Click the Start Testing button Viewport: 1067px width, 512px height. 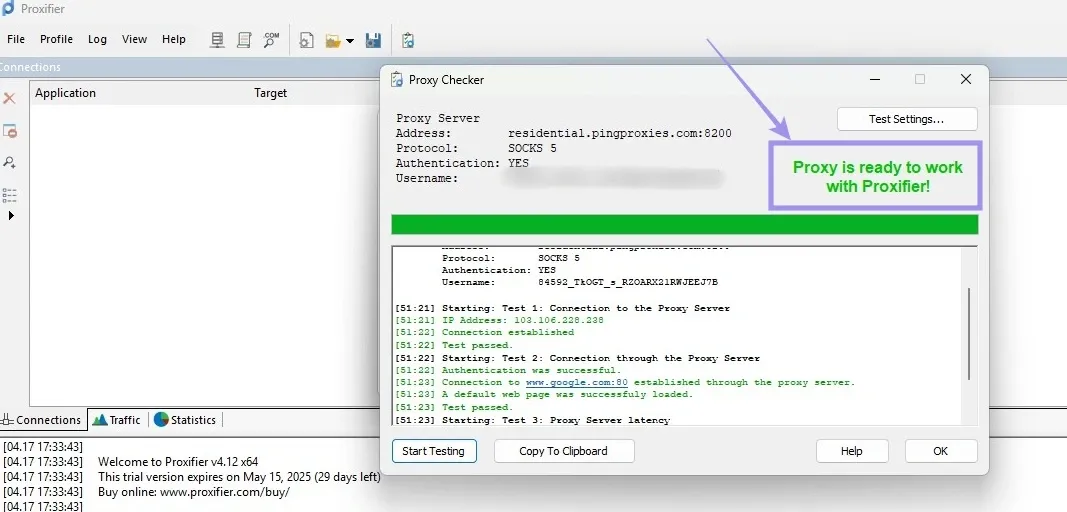click(433, 451)
